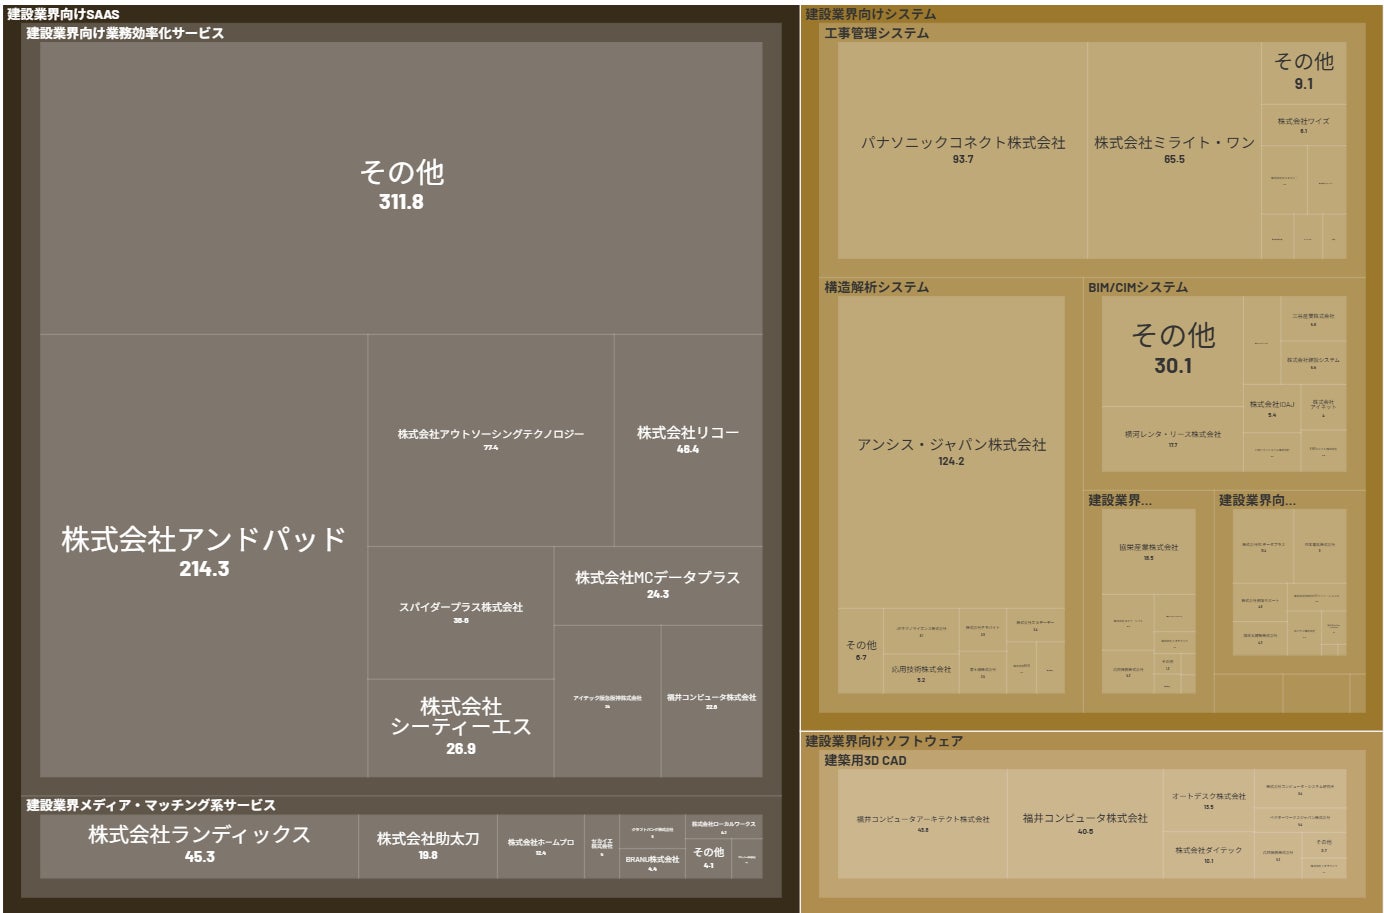Click the 株式会社ランディックス 45.3 cell

pyautogui.click(x=199, y=846)
